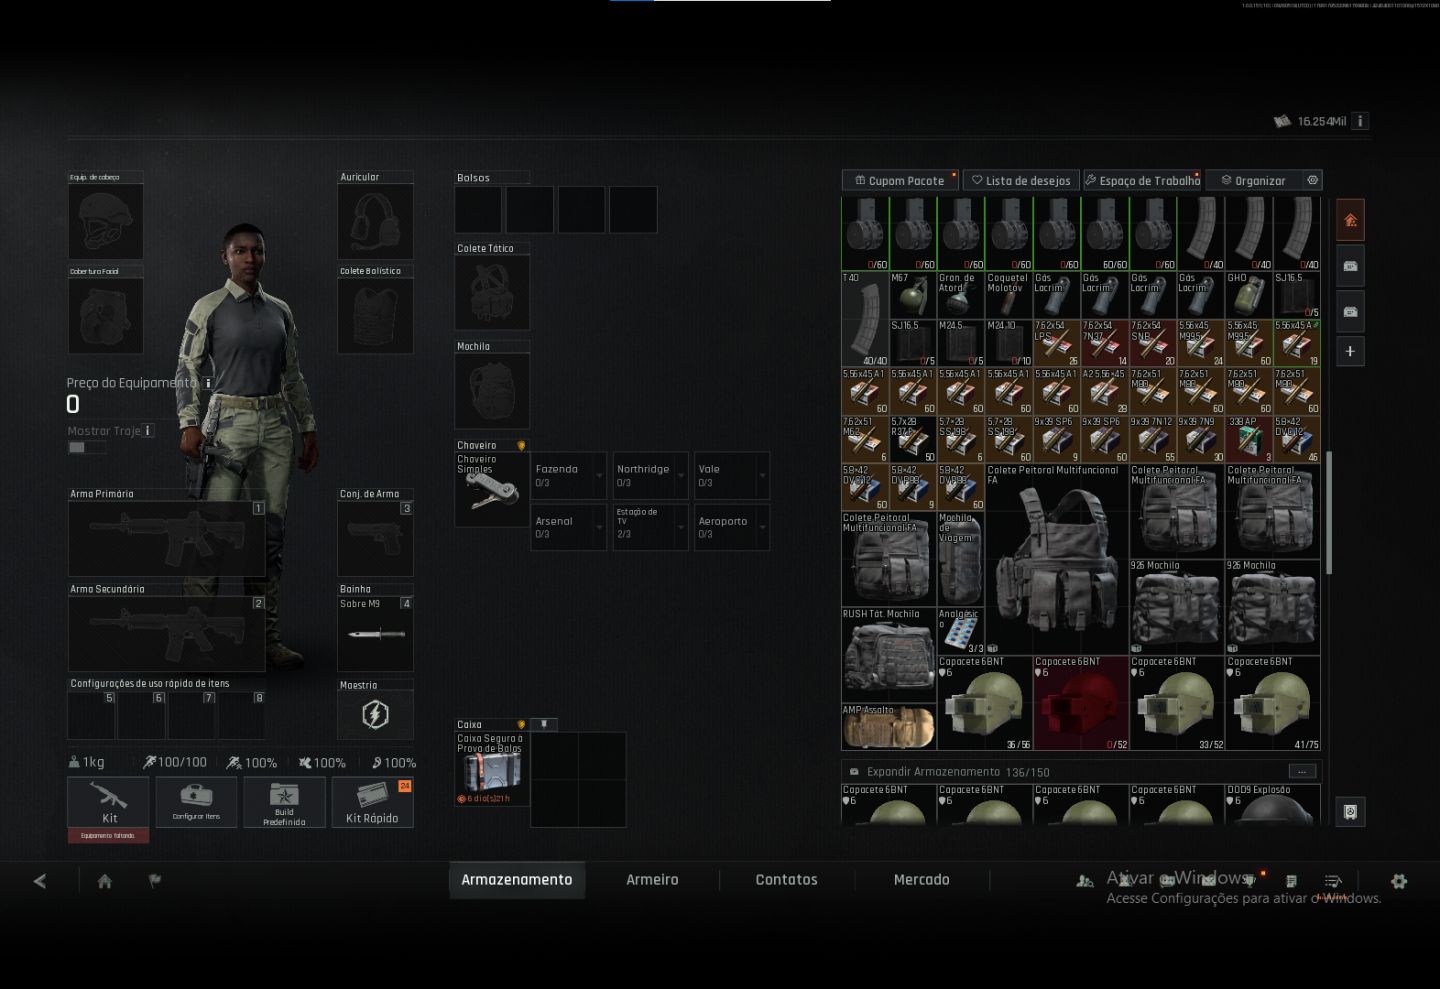
Task: Open Build Predefinida
Action: point(284,802)
